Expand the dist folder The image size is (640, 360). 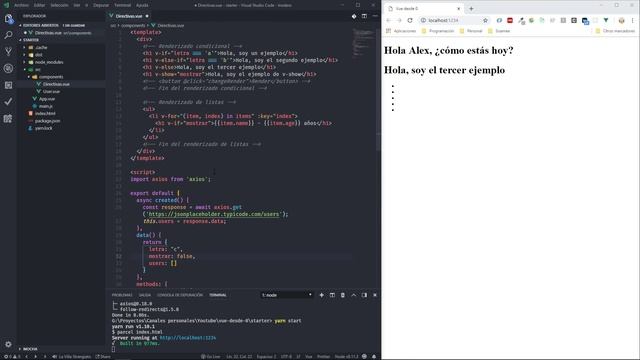coord(38,55)
